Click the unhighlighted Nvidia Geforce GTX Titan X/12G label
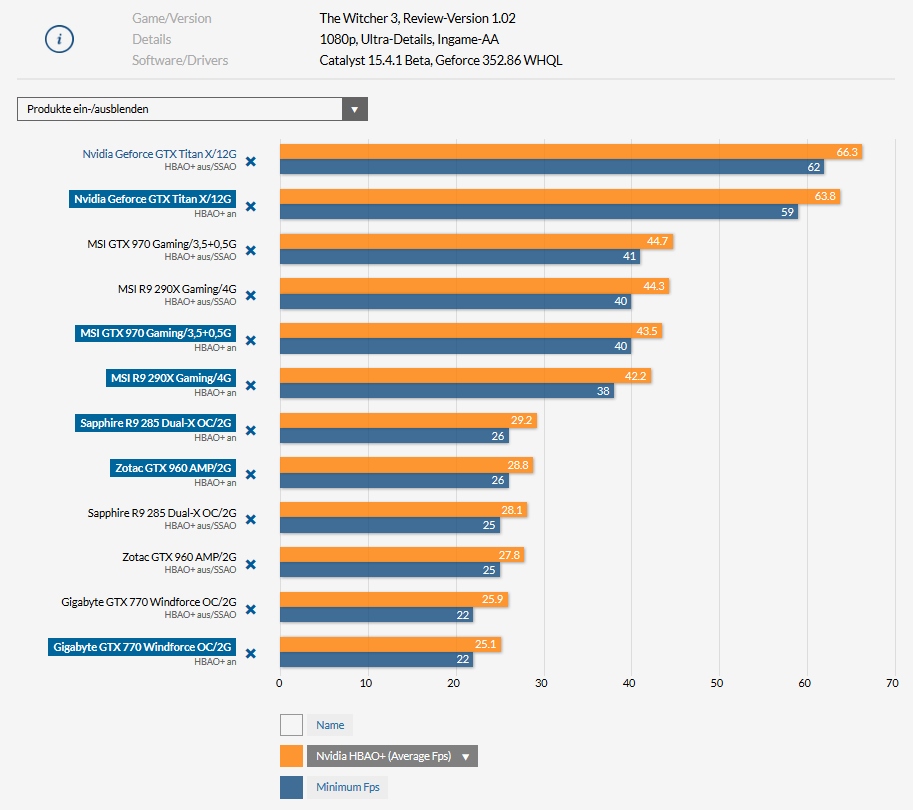 tap(160, 154)
